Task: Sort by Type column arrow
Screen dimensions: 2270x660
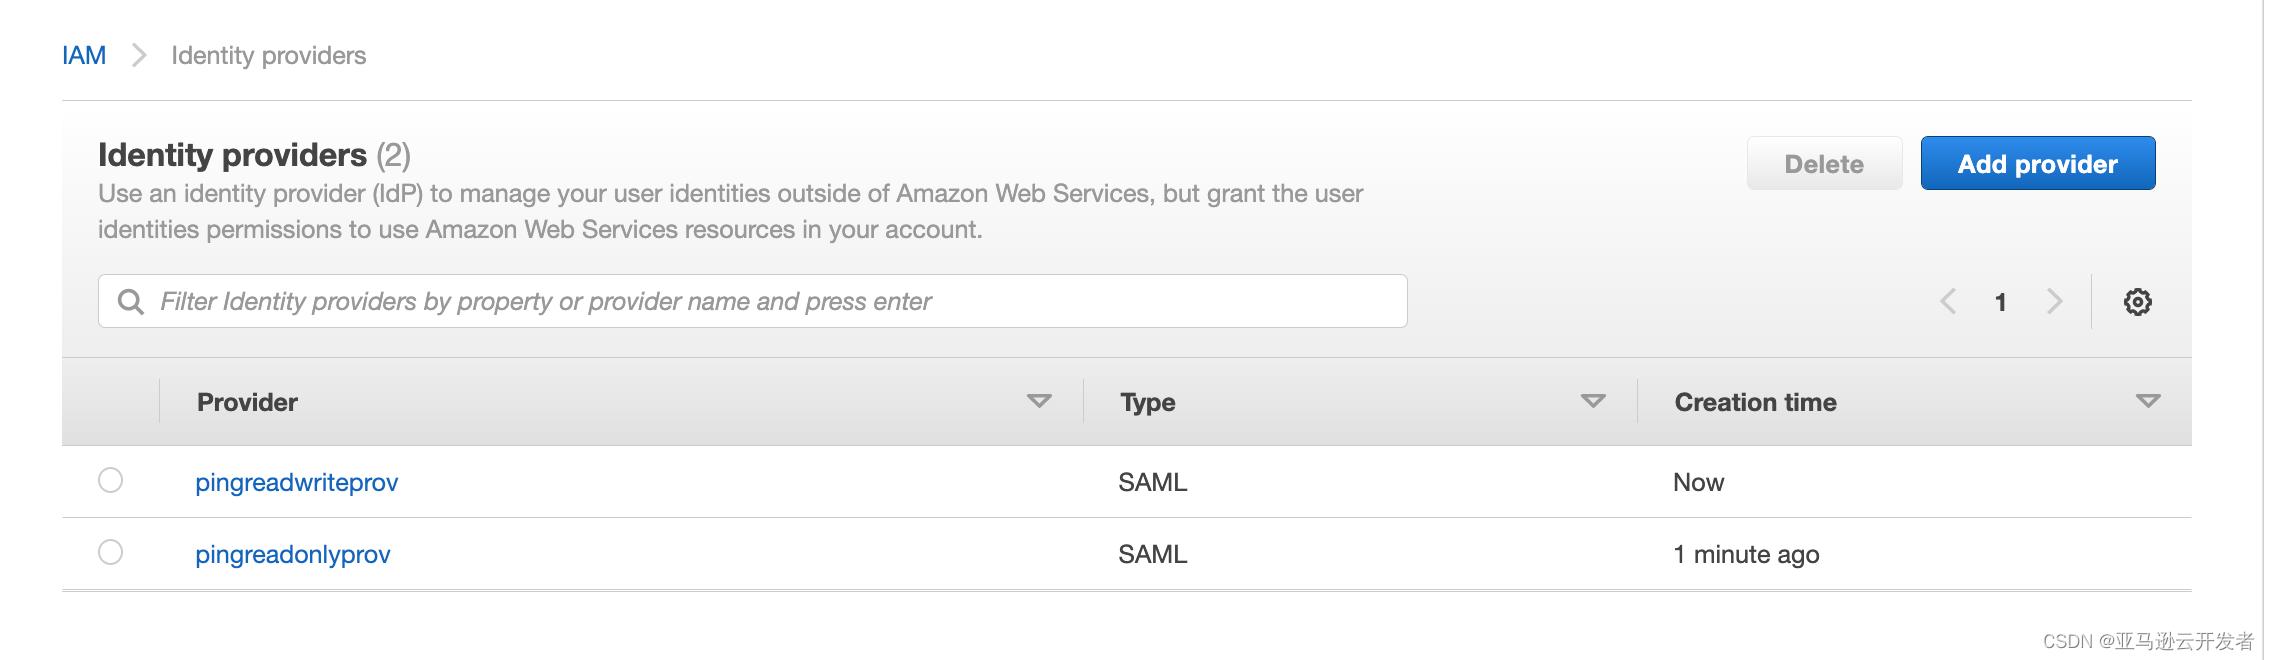Action: (x=1593, y=402)
